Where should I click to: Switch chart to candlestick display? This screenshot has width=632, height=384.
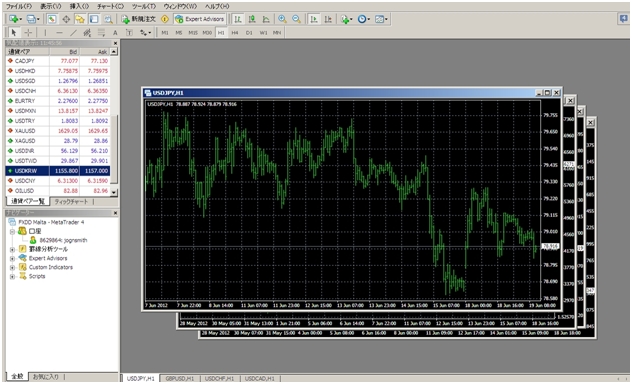(x=252, y=19)
